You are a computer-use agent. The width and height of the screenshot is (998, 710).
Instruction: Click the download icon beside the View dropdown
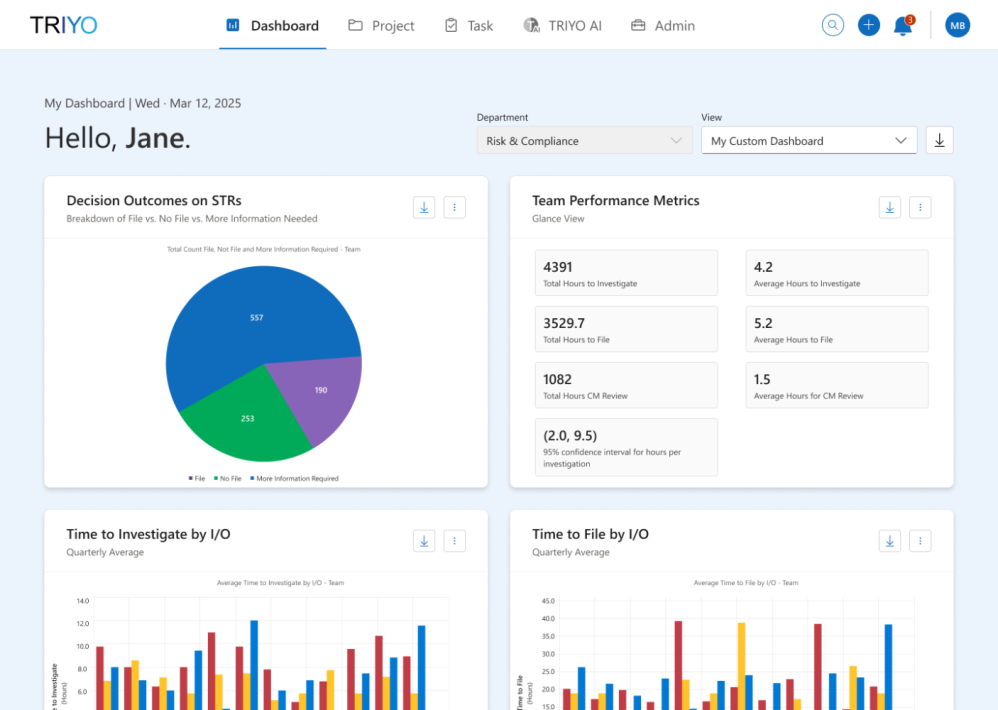coord(938,140)
